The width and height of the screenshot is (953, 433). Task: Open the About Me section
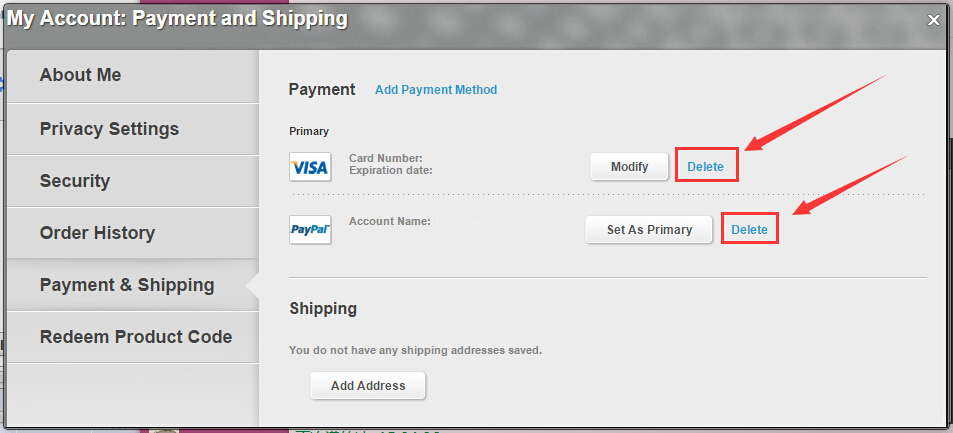click(80, 76)
